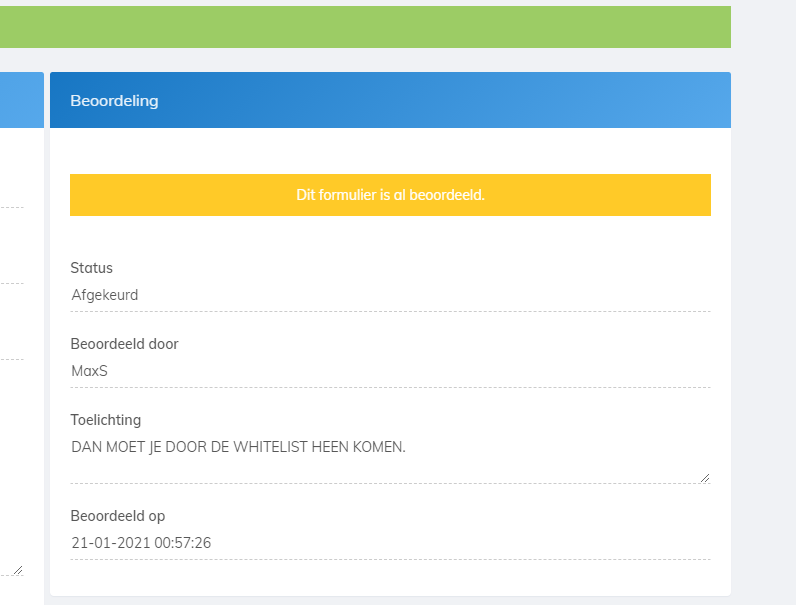Click the 'Beoordeeld op' label
This screenshot has height=605, width=796.
(x=117, y=516)
